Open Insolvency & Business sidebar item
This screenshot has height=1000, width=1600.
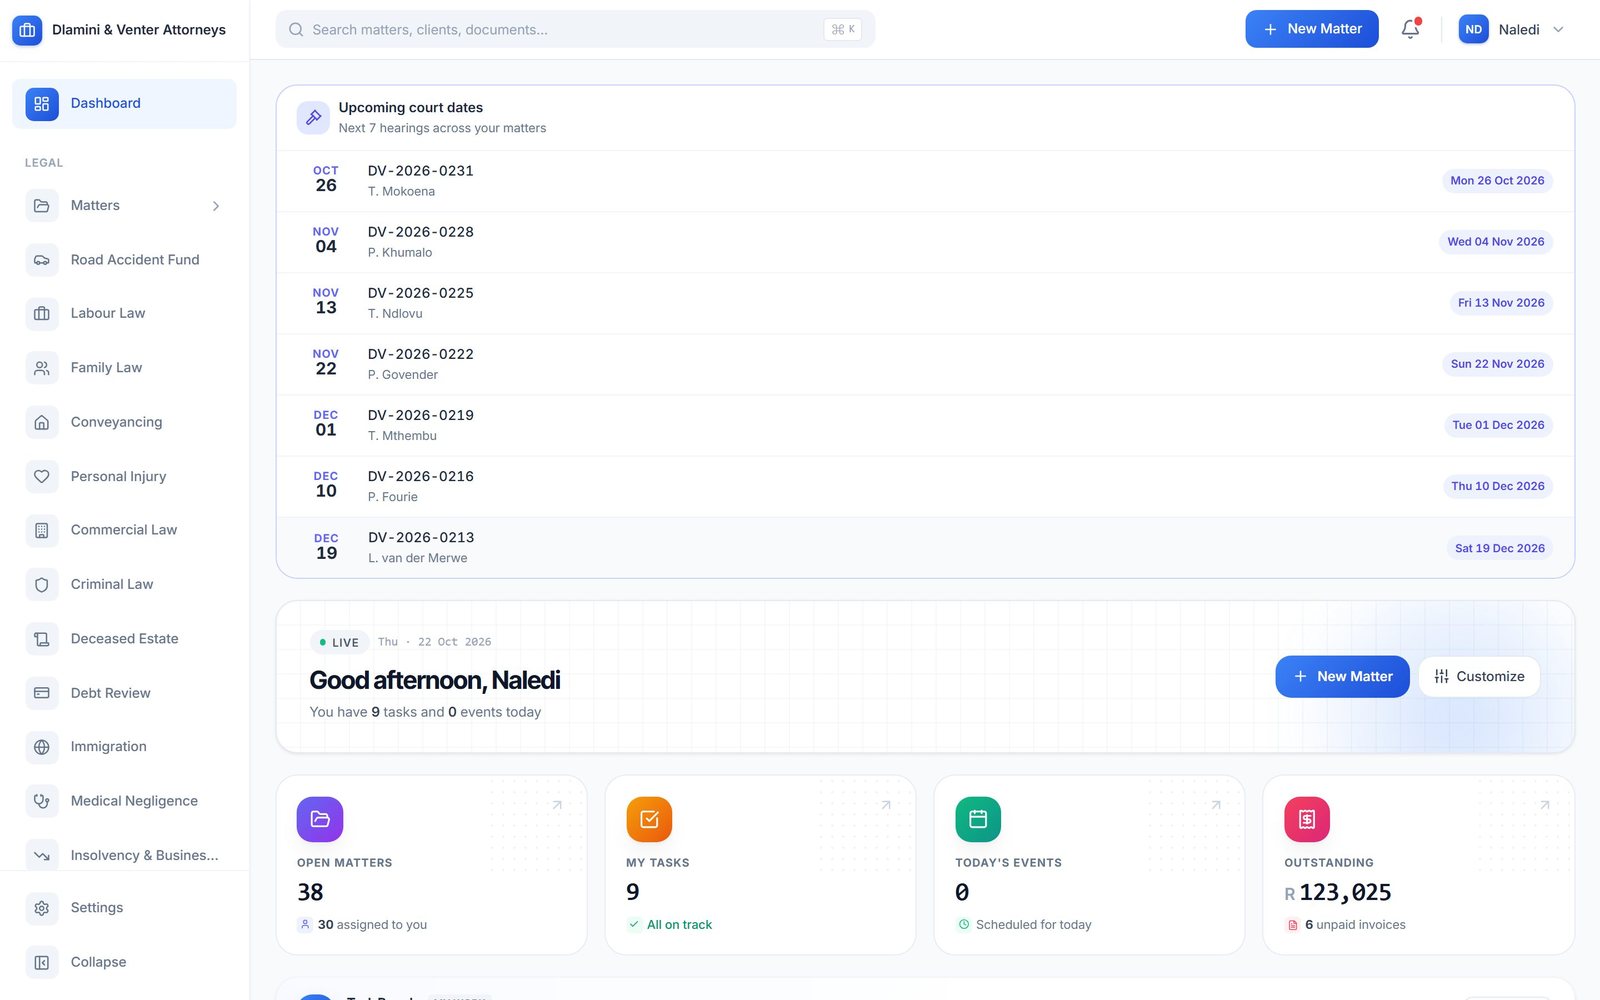click(124, 855)
